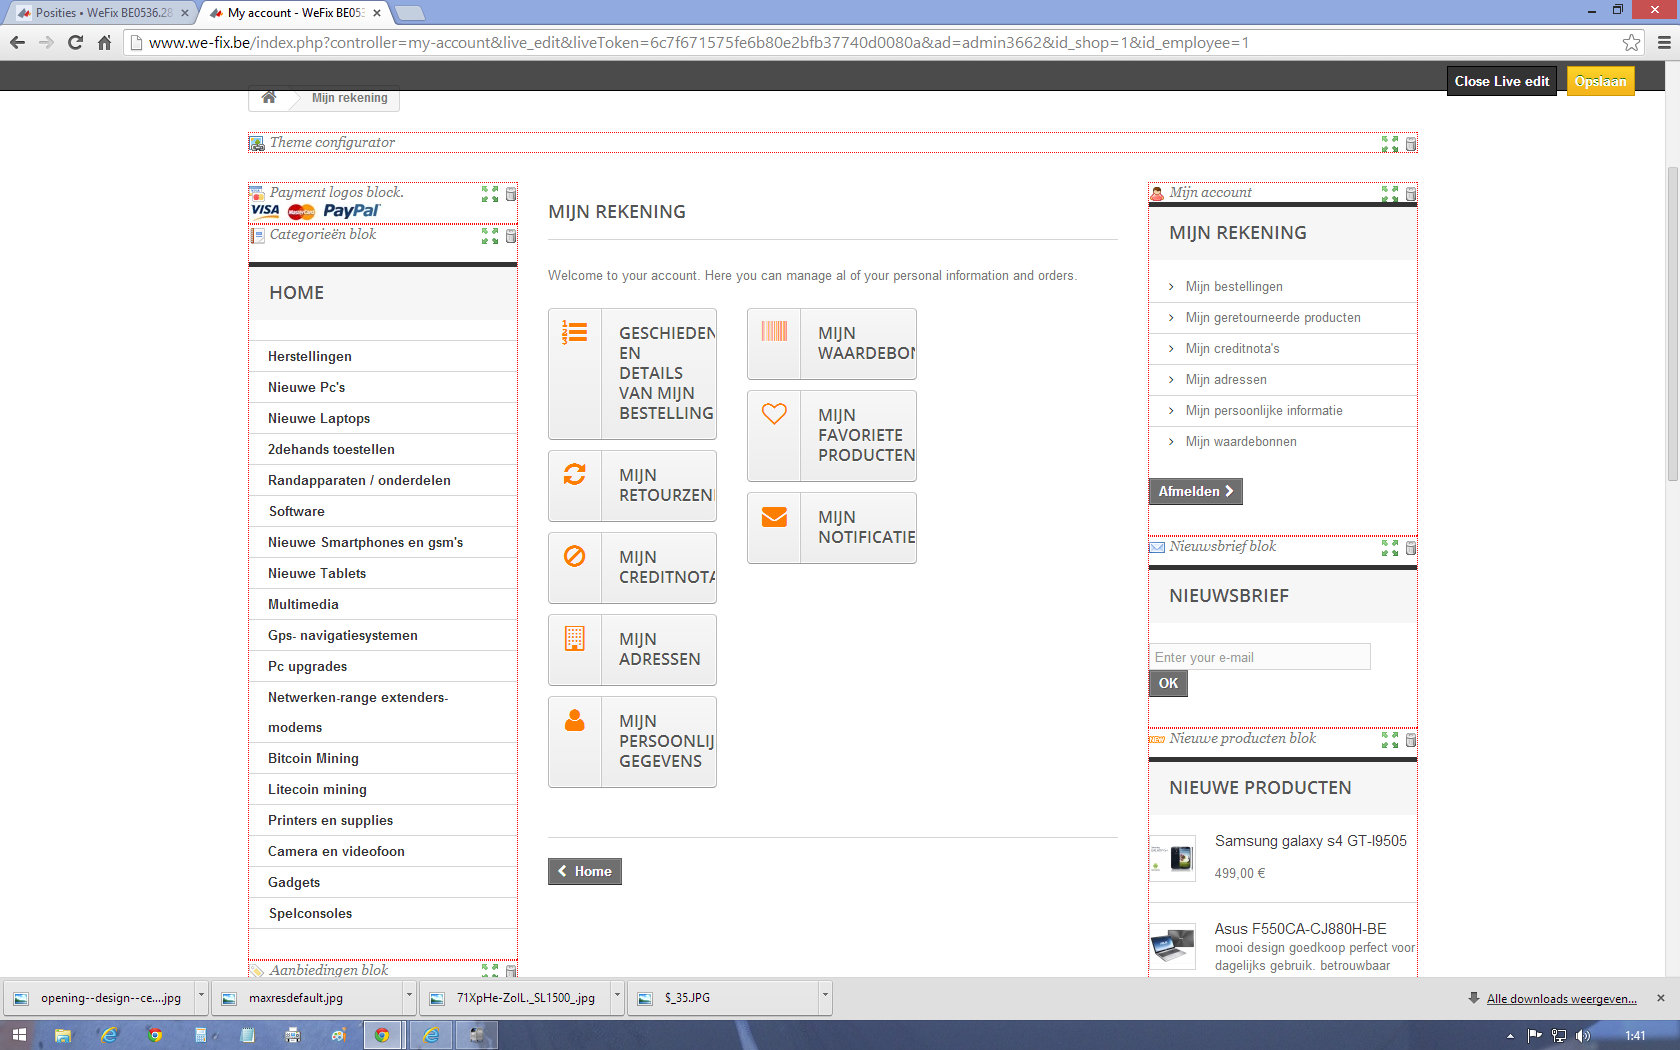Viewport: 1680px width, 1050px height.
Task: Click the envelope icon for Mijn notificaties
Action: click(774, 517)
